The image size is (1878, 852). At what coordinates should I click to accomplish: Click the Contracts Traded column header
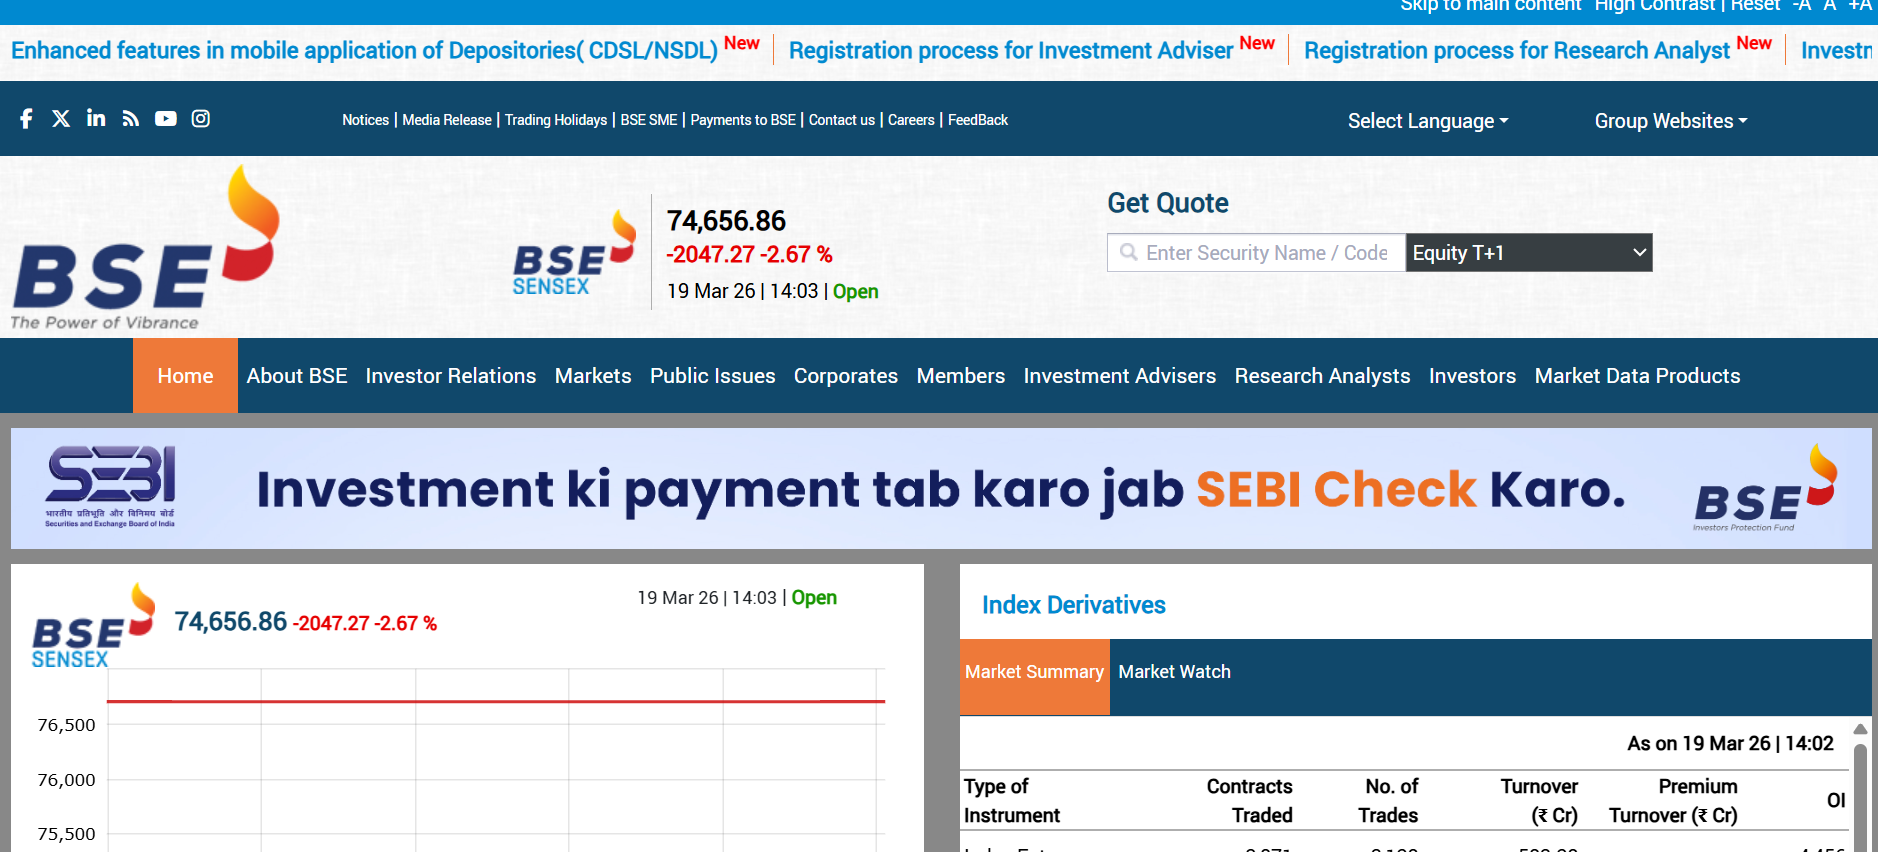1250,801
